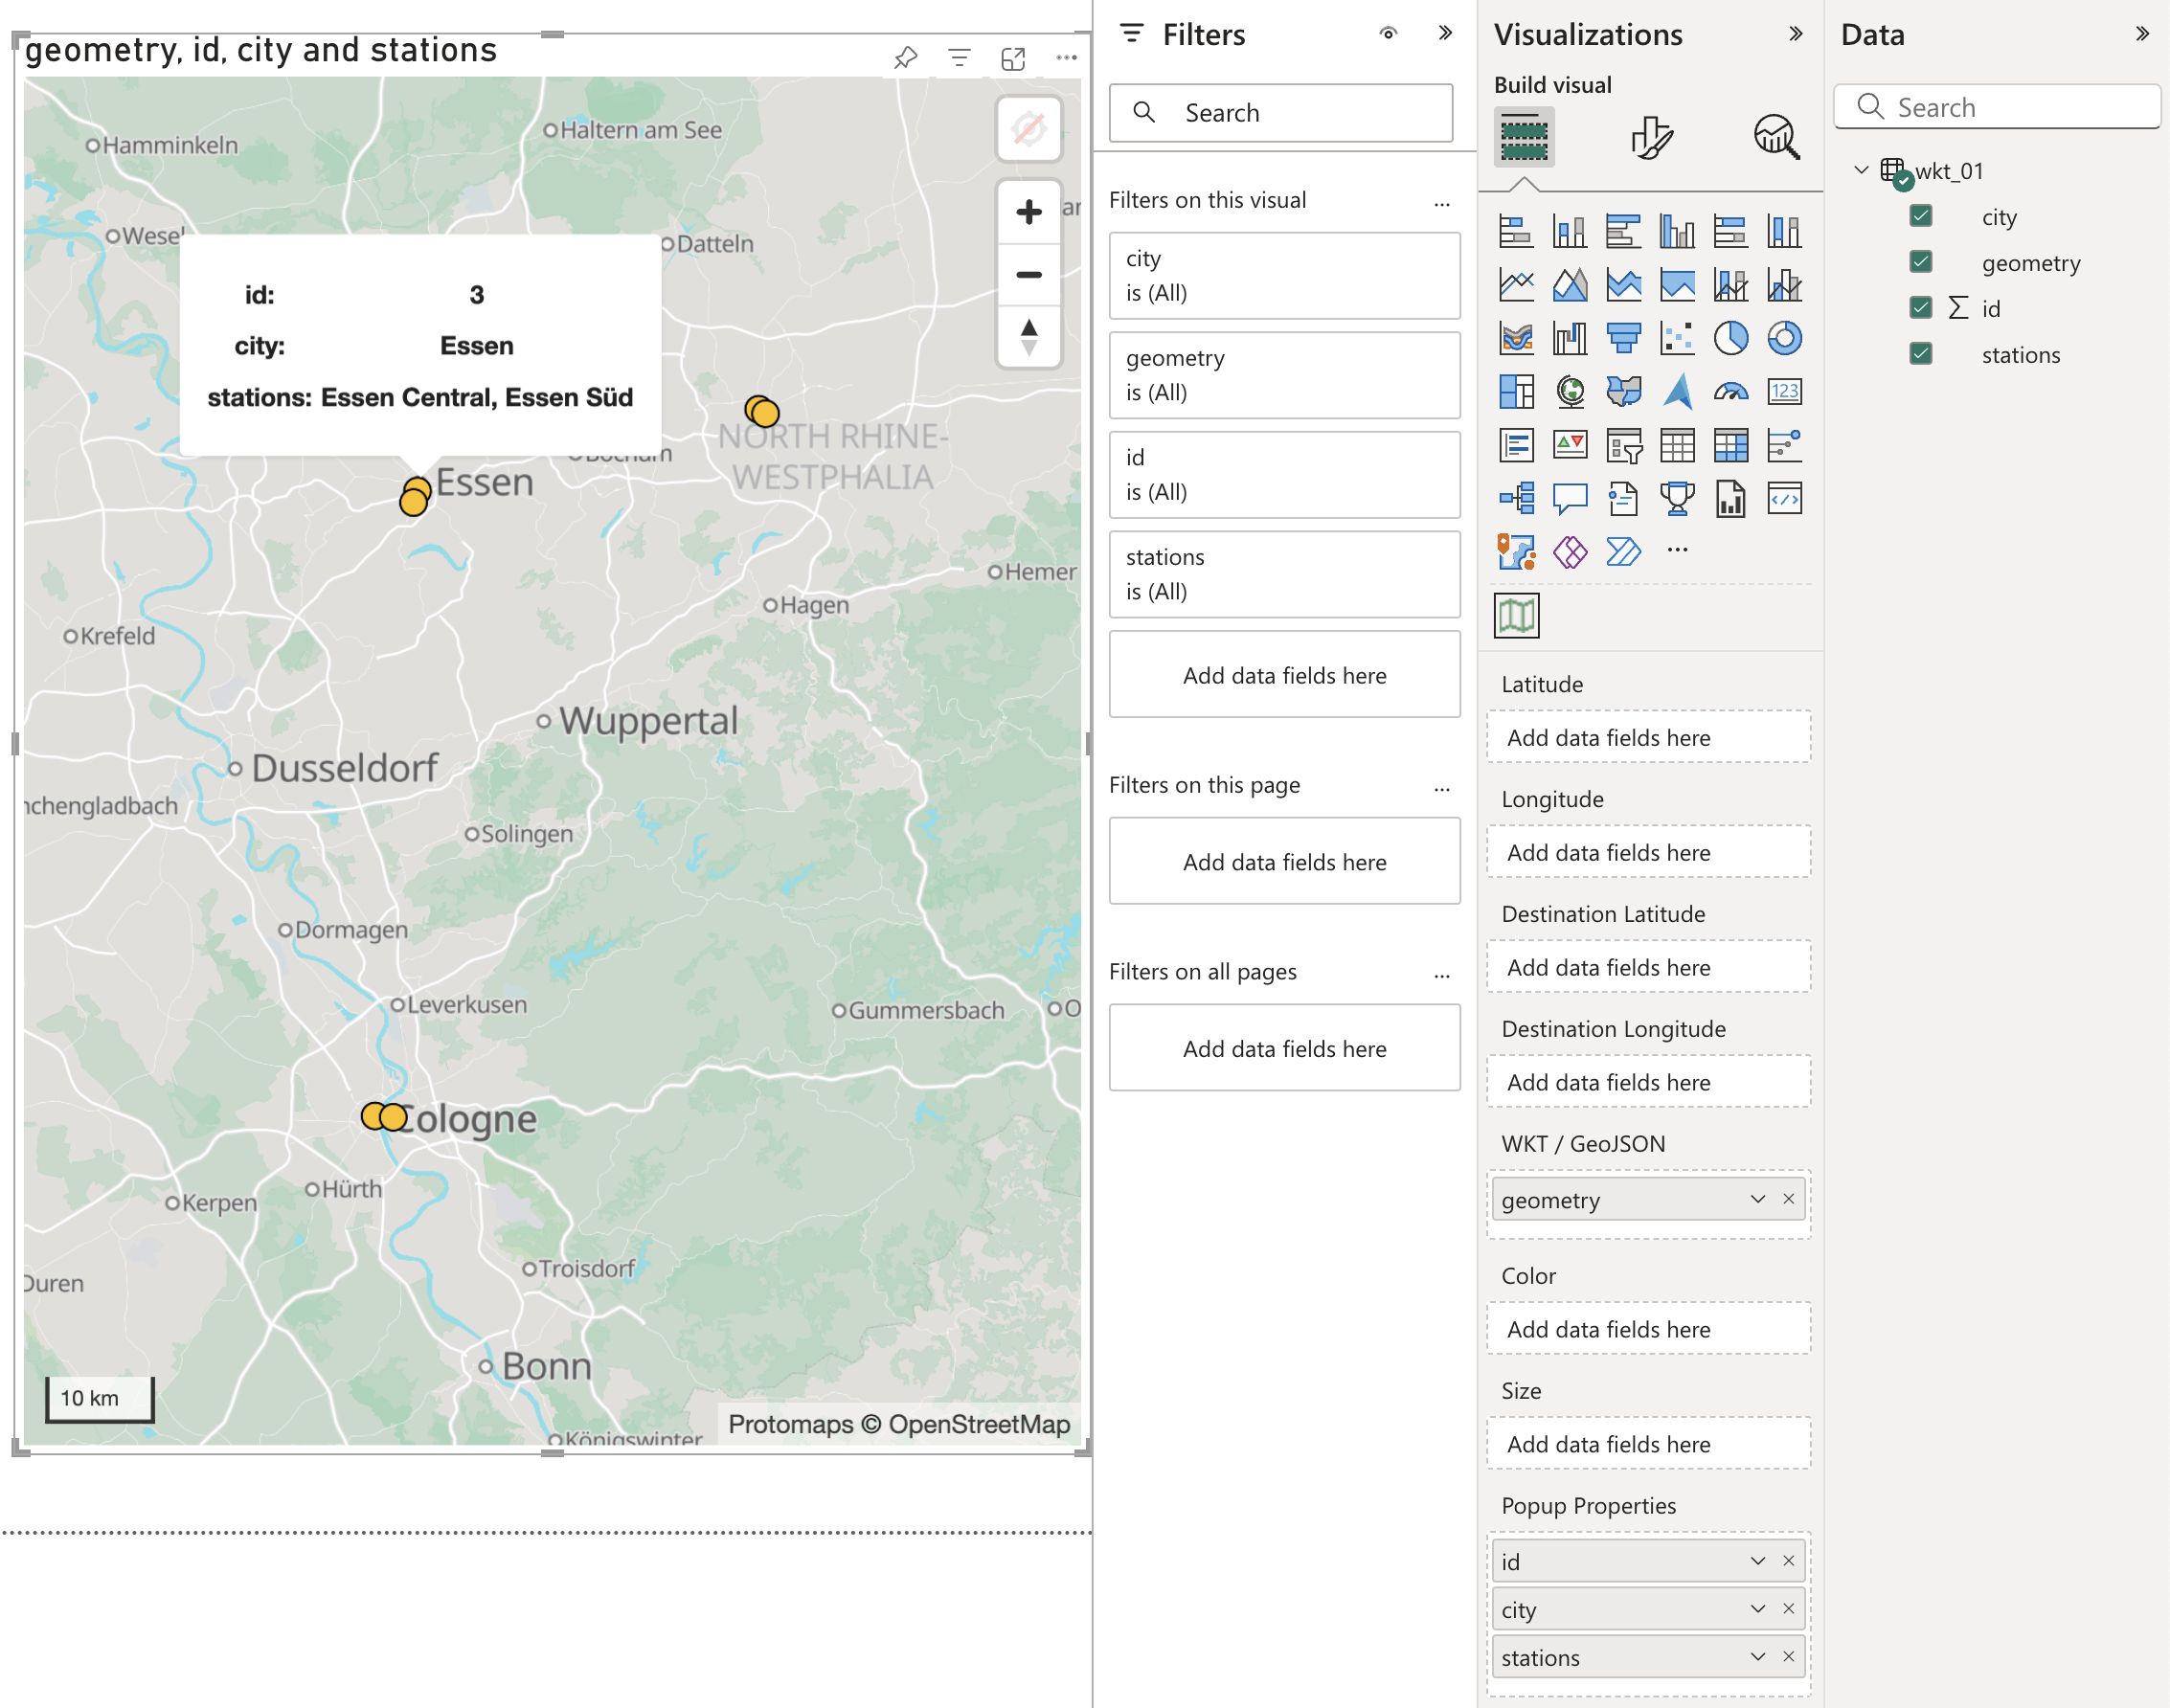The height and width of the screenshot is (1708, 2170).
Task: Uncheck the city field in the Data pane
Action: tap(1920, 216)
